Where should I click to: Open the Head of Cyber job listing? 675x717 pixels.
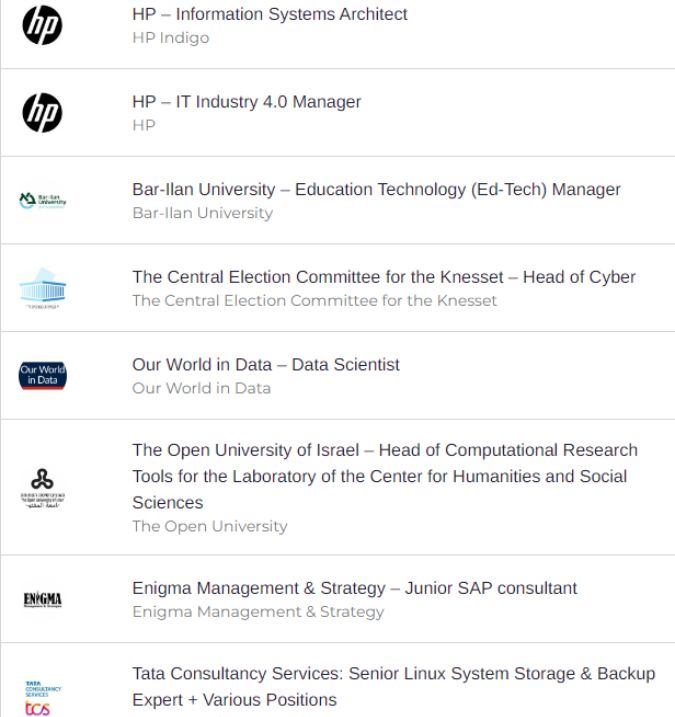(x=384, y=277)
